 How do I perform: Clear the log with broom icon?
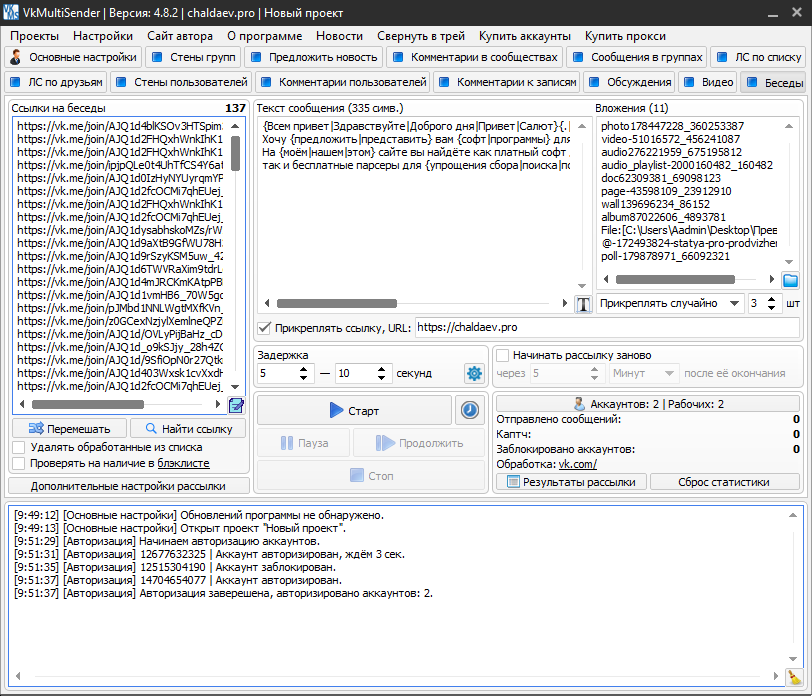pos(793,676)
